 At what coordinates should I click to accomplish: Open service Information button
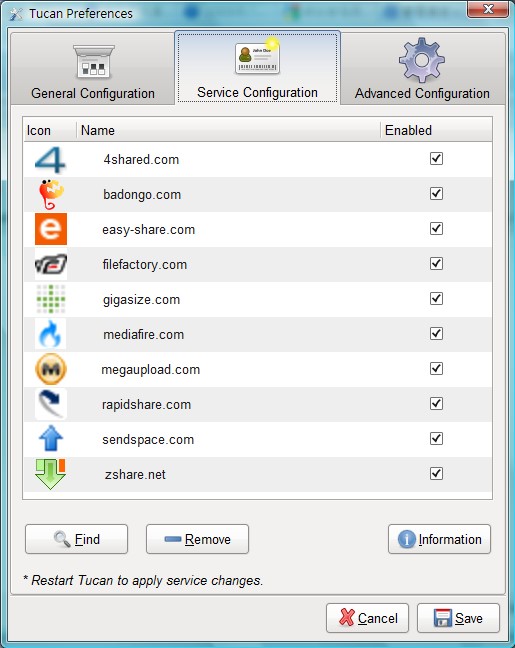click(x=439, y=539)
